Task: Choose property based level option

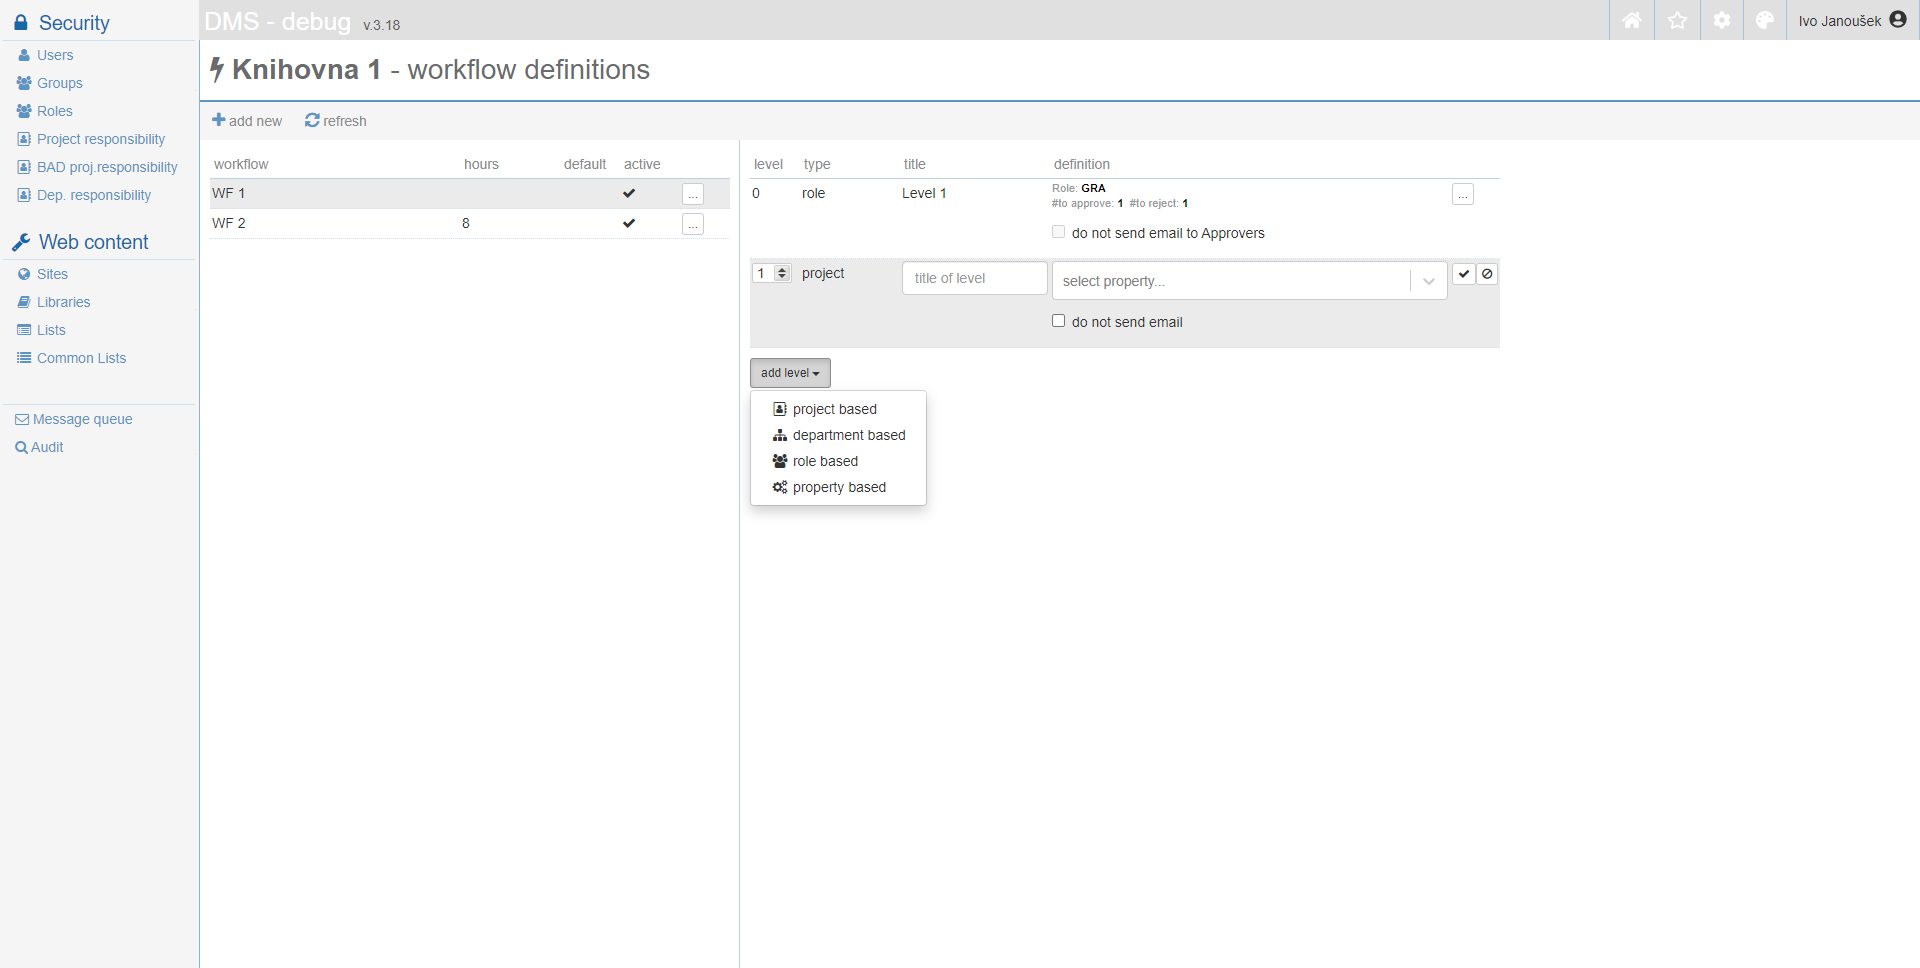Action: pos(838,487)
